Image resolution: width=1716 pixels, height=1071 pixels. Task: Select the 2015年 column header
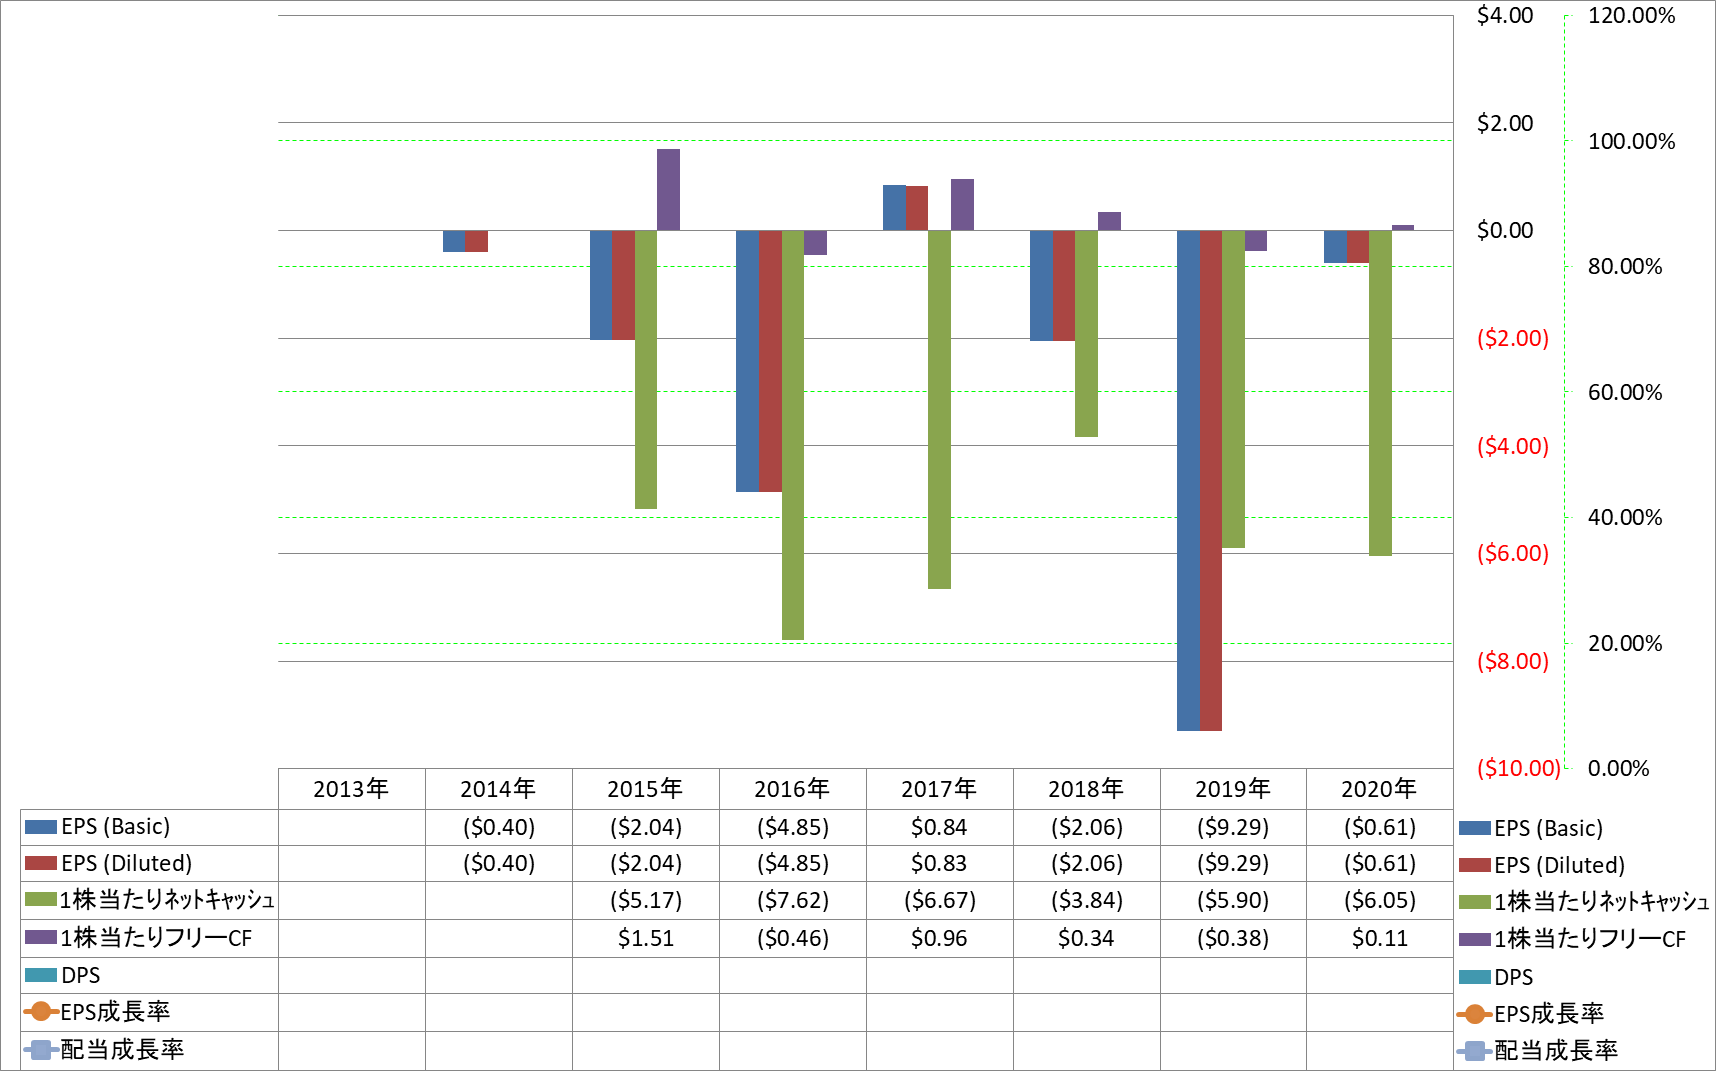[x=645, y=789]
